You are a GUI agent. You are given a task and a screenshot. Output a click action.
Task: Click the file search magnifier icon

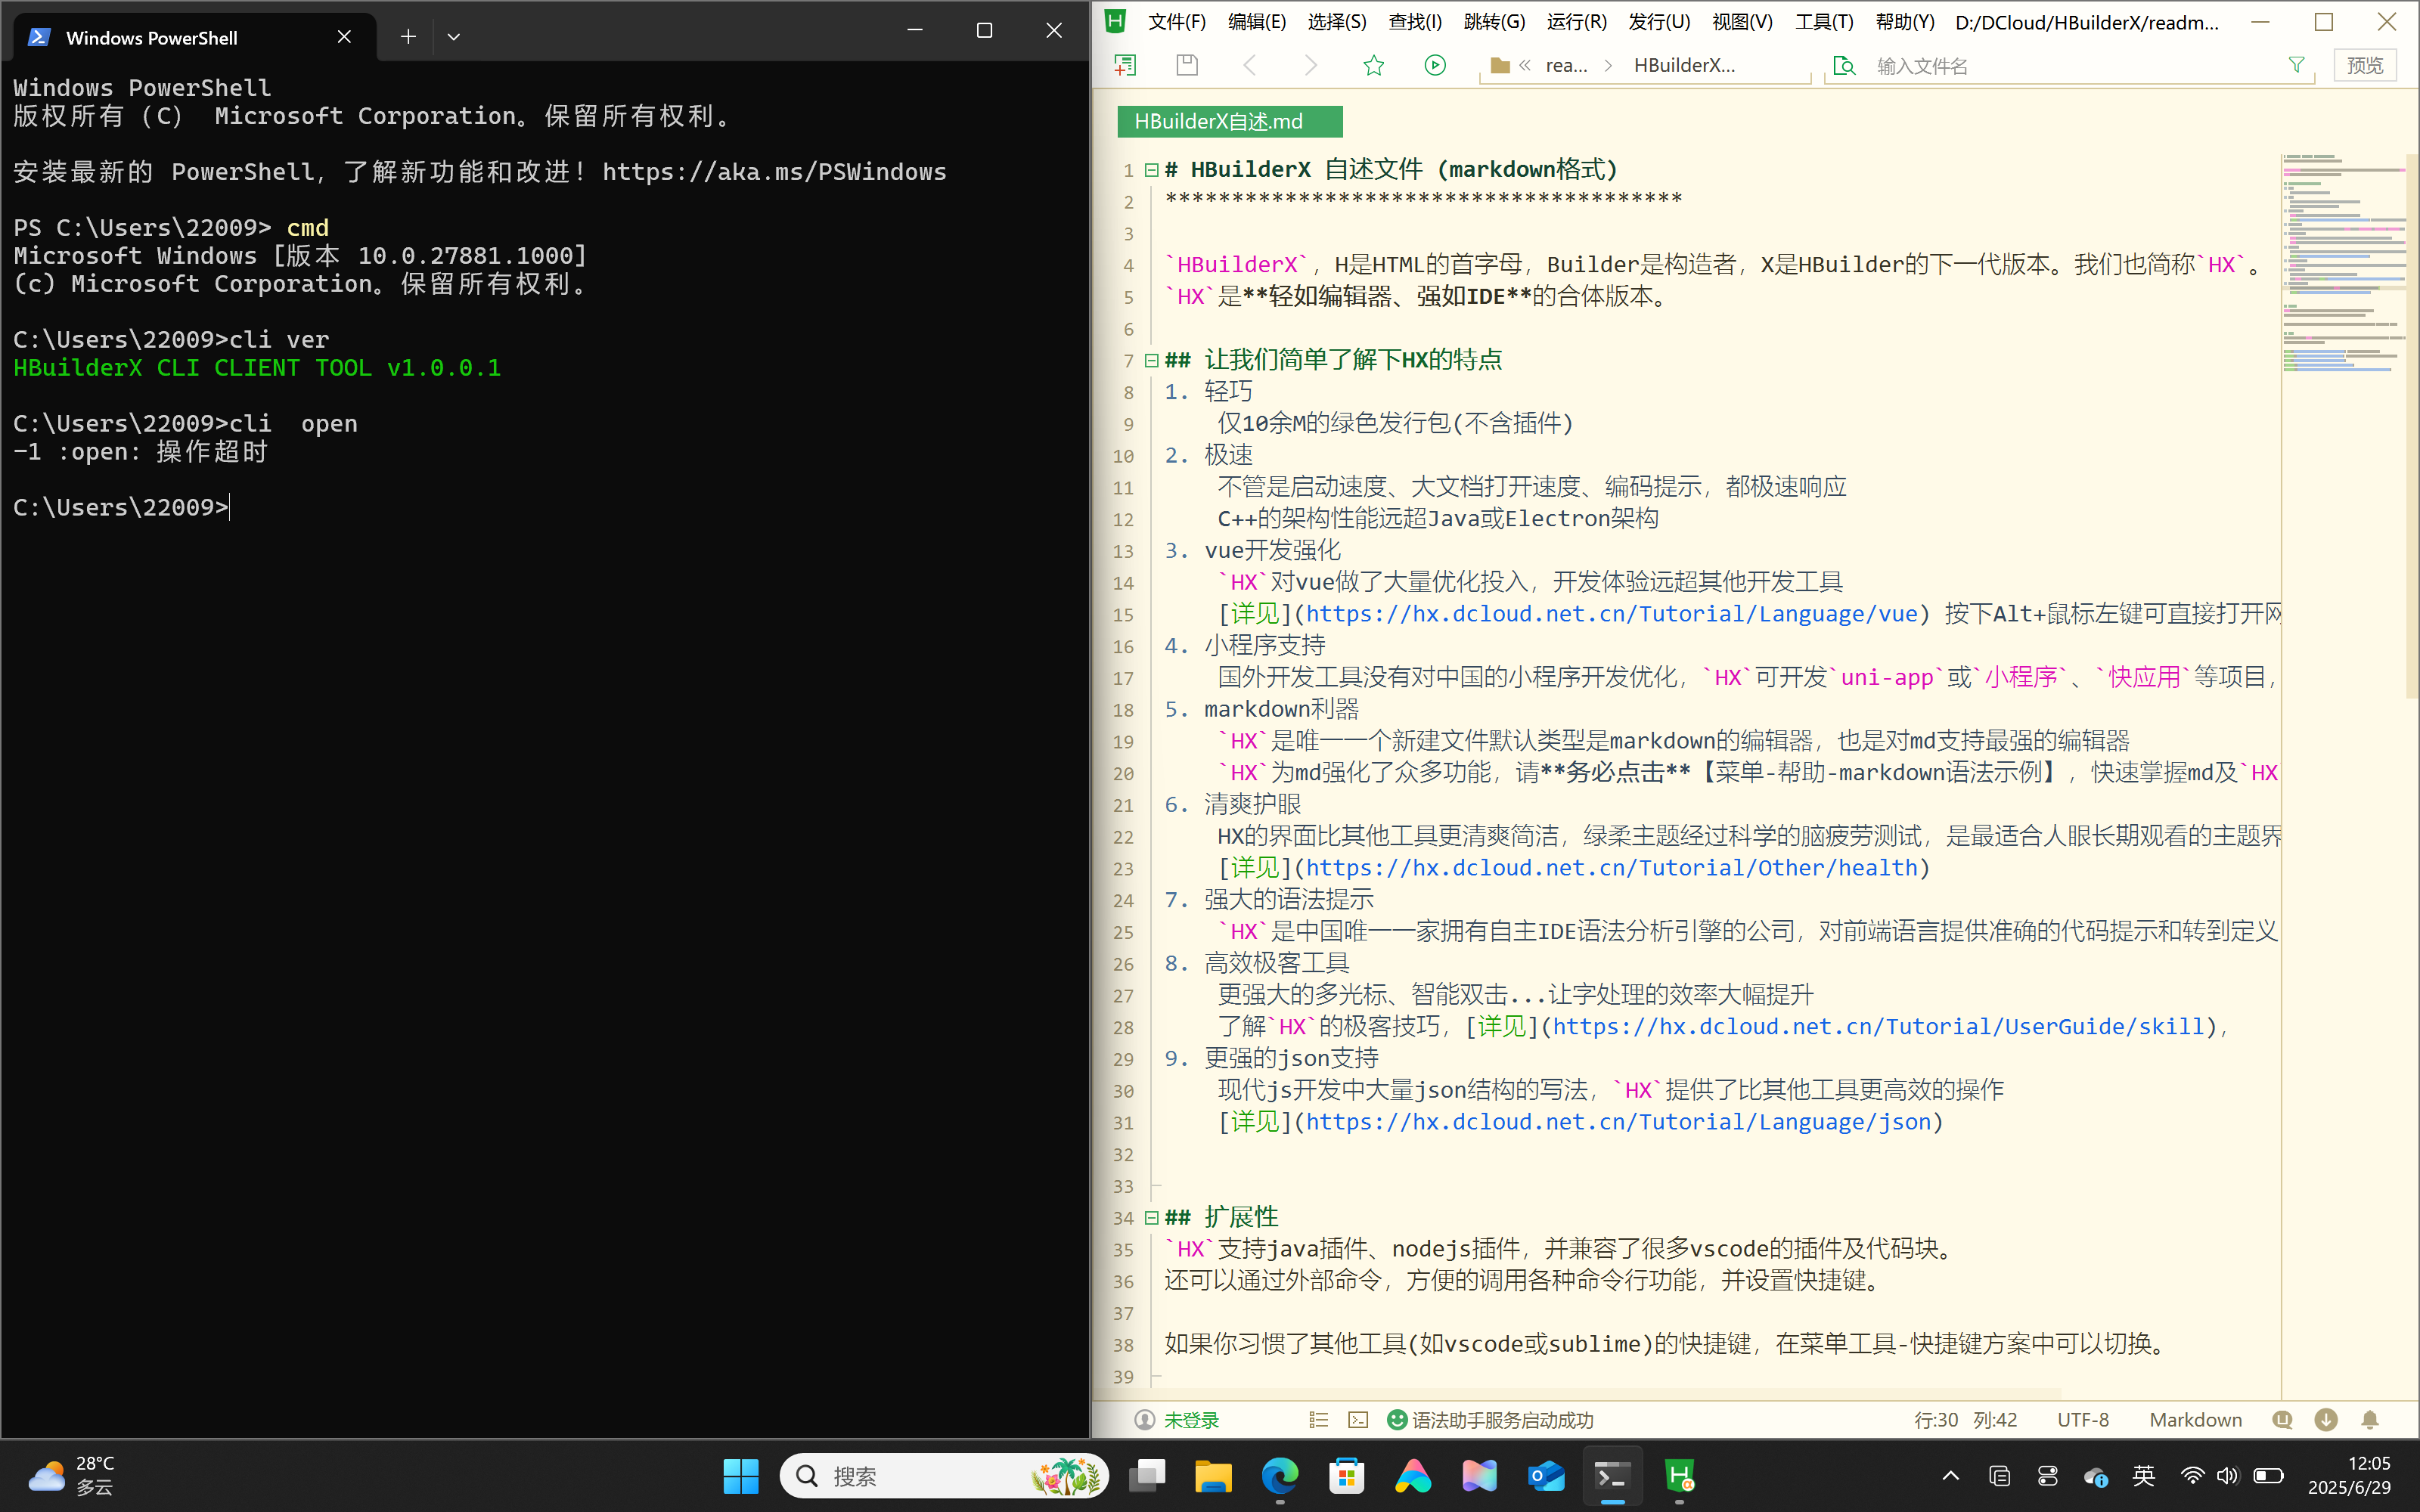1844,66
